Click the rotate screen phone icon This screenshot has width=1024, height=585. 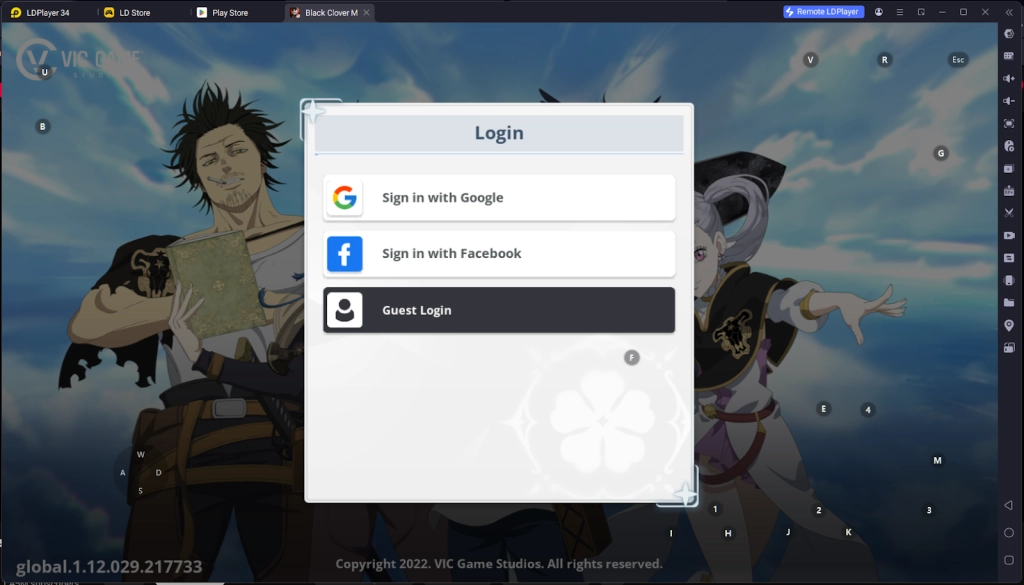click(x=1009, y=280)
